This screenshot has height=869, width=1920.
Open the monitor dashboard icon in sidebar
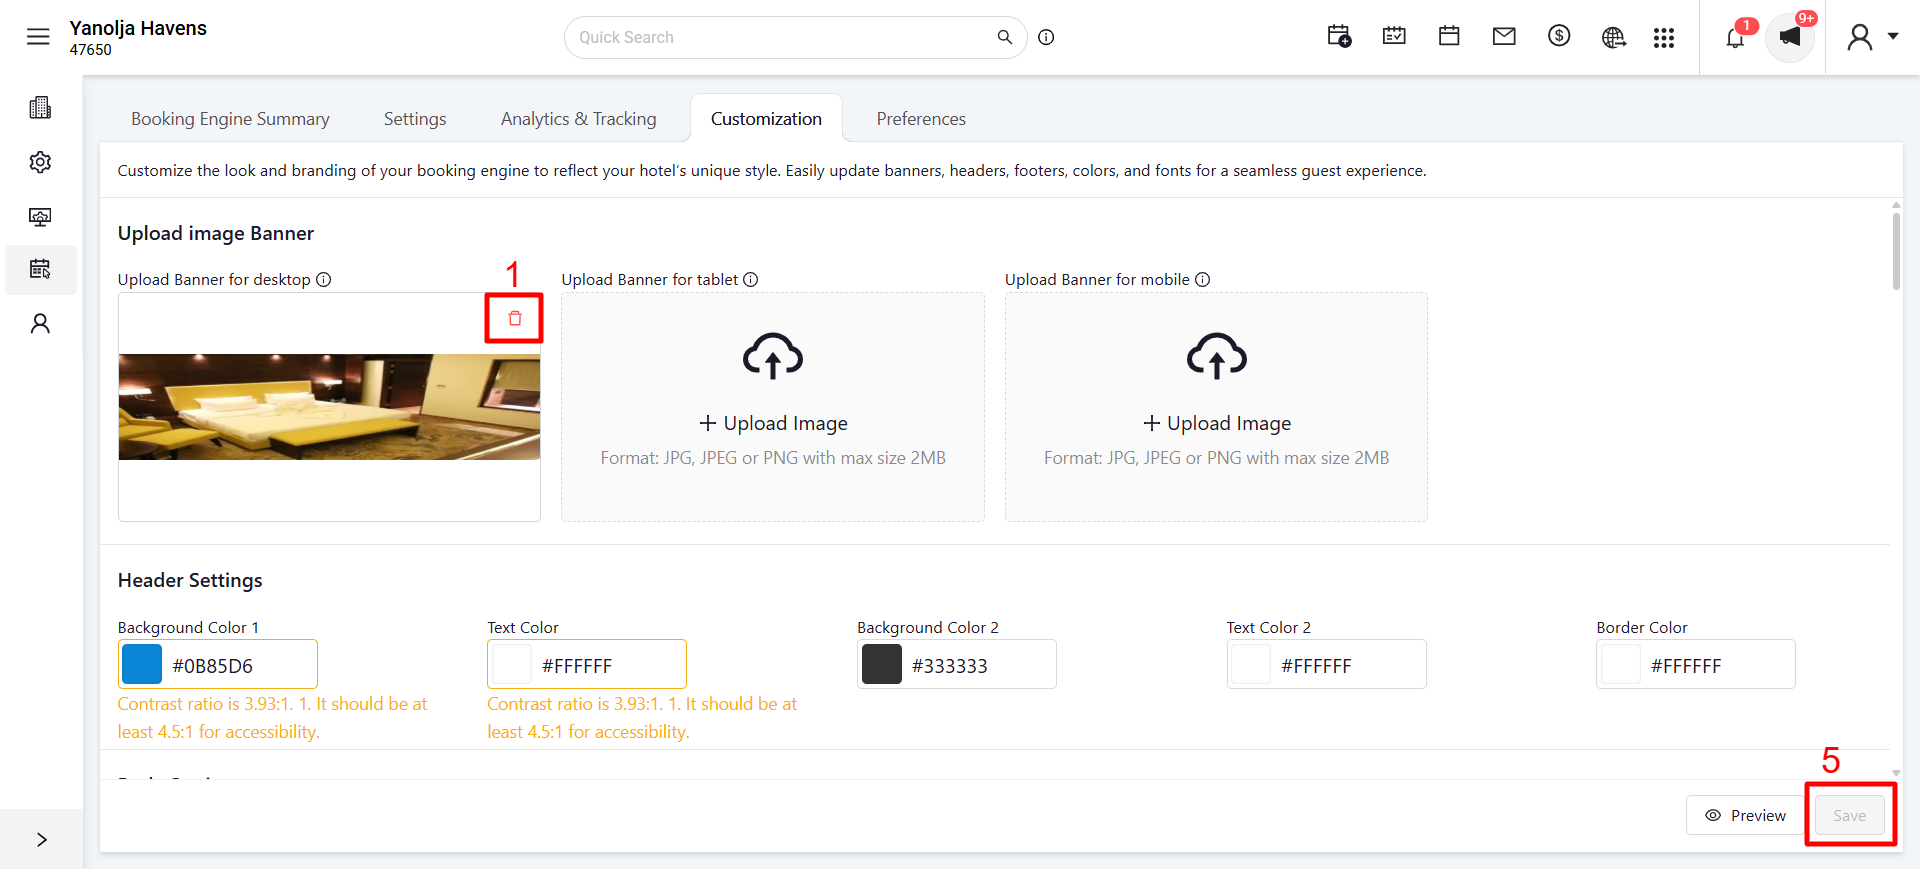coord(40,217)
